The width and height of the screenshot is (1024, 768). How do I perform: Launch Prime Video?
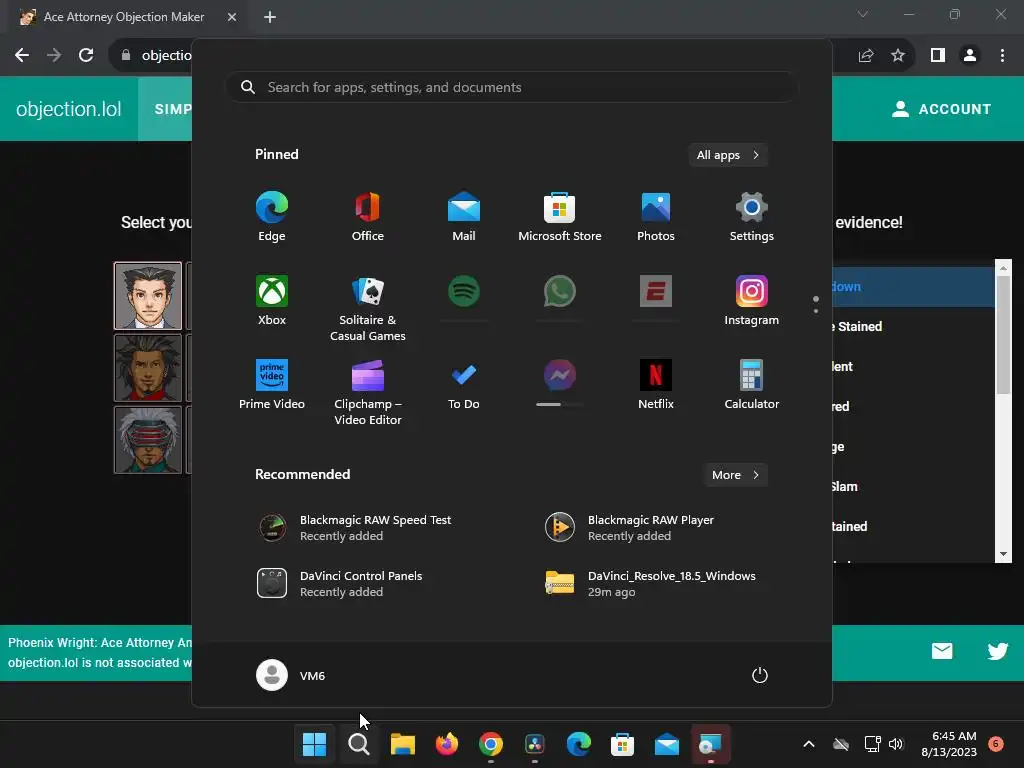click(272, 385)
